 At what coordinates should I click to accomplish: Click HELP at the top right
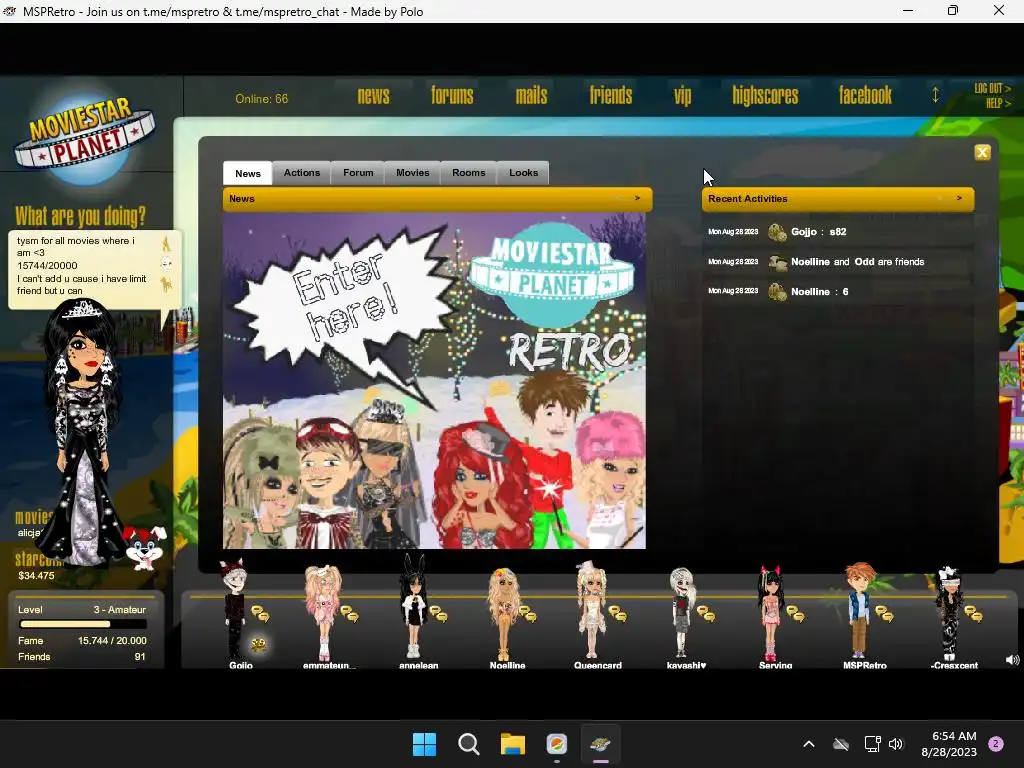(x=998, y=103)
